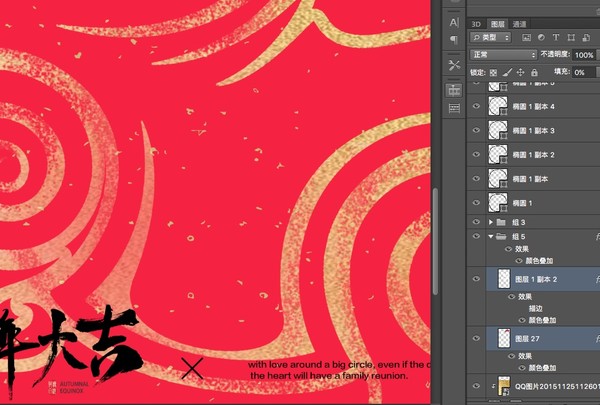The image size is (600, 405).
Task: Select the 图层 1 副本 2 layer name
Action: (536, 279)
